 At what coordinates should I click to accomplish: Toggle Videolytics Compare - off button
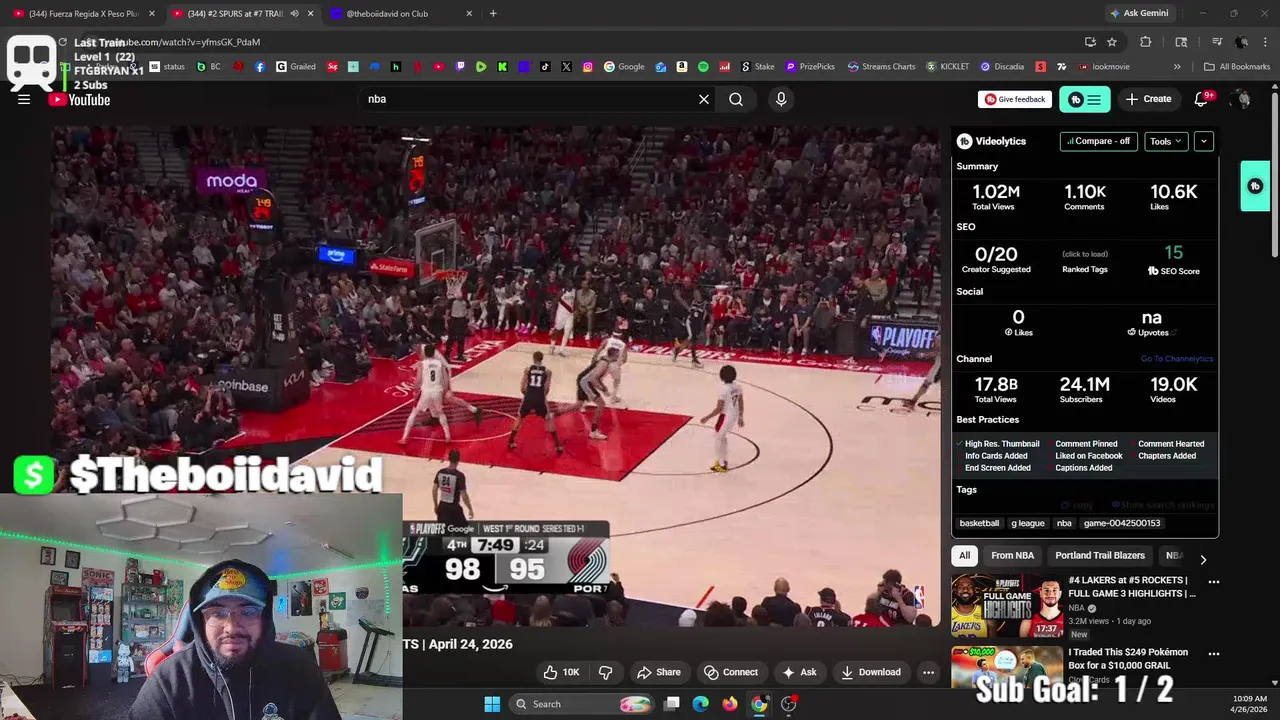(x=1098, y=141)
